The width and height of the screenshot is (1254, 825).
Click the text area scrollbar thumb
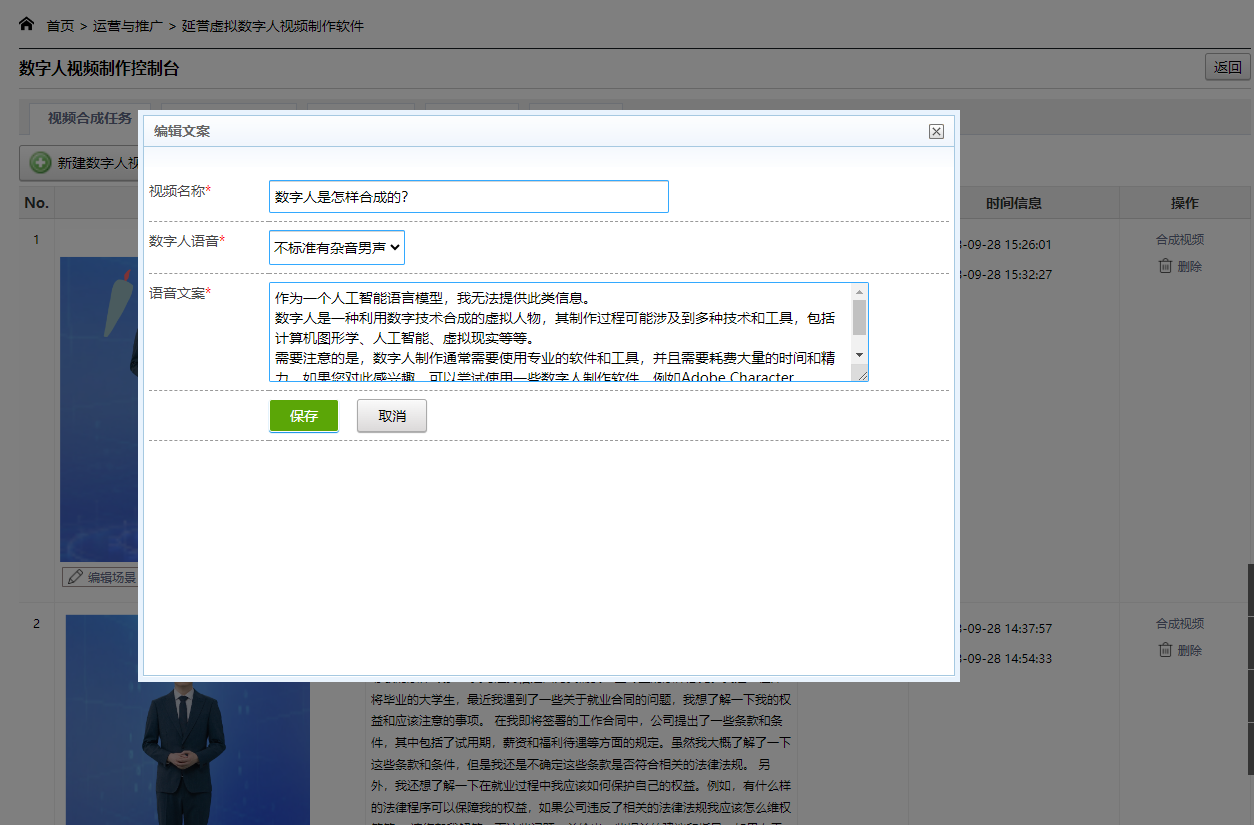pos(859,316)
